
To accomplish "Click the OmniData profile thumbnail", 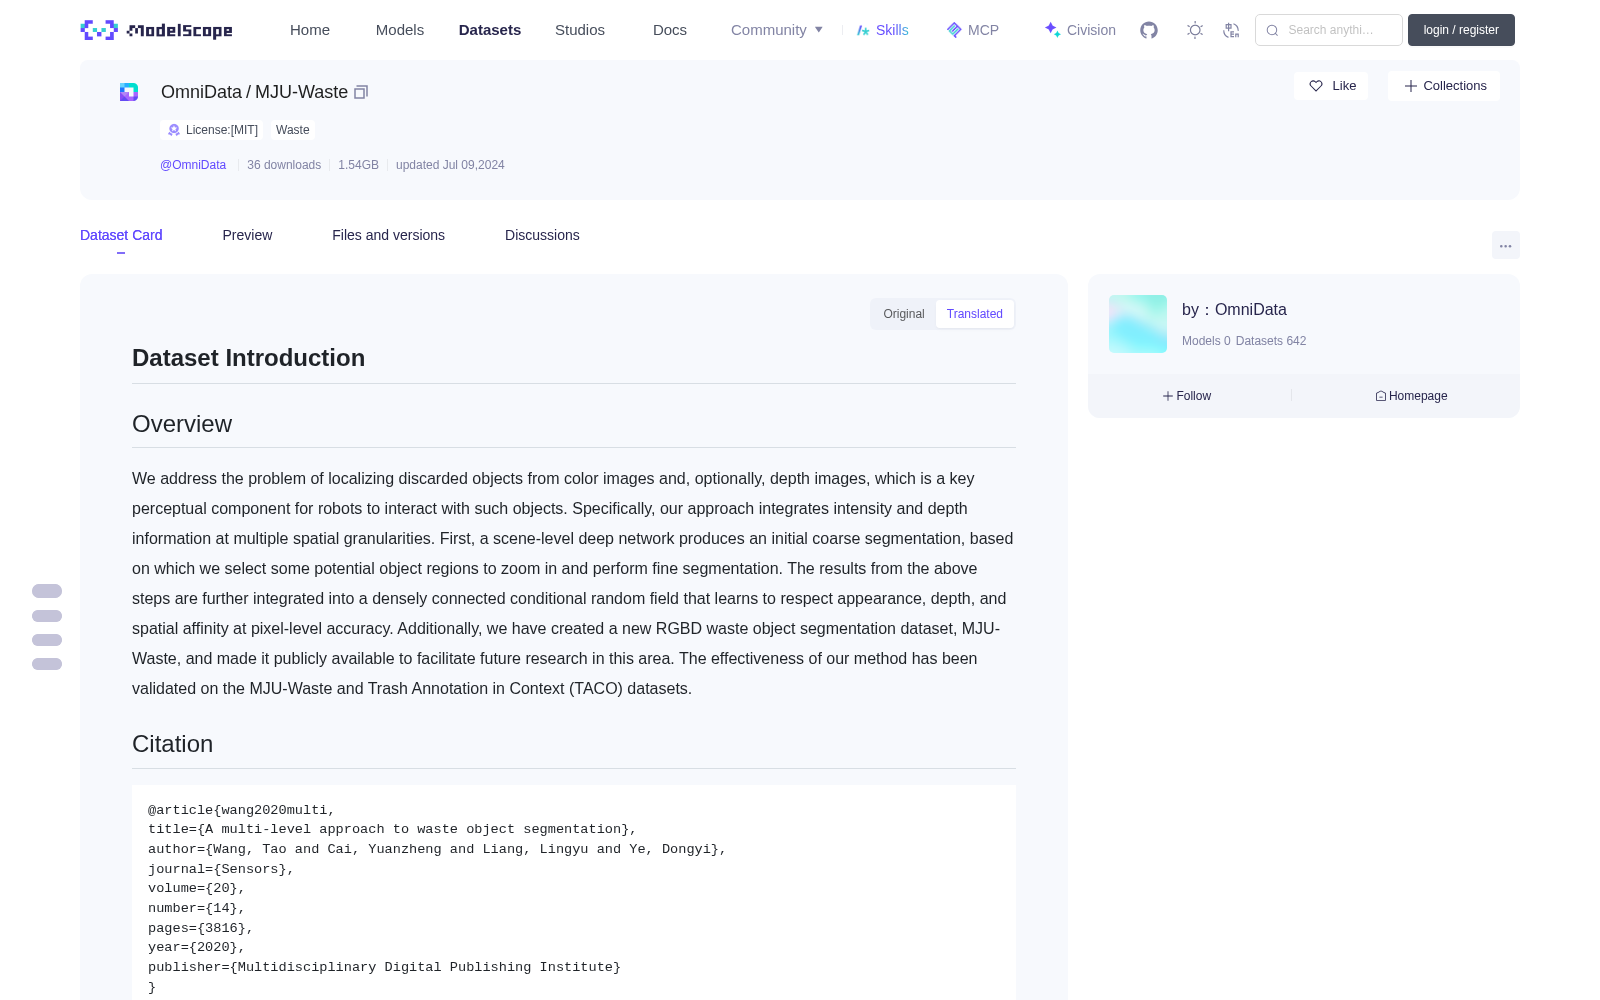I will (1138, 324).
